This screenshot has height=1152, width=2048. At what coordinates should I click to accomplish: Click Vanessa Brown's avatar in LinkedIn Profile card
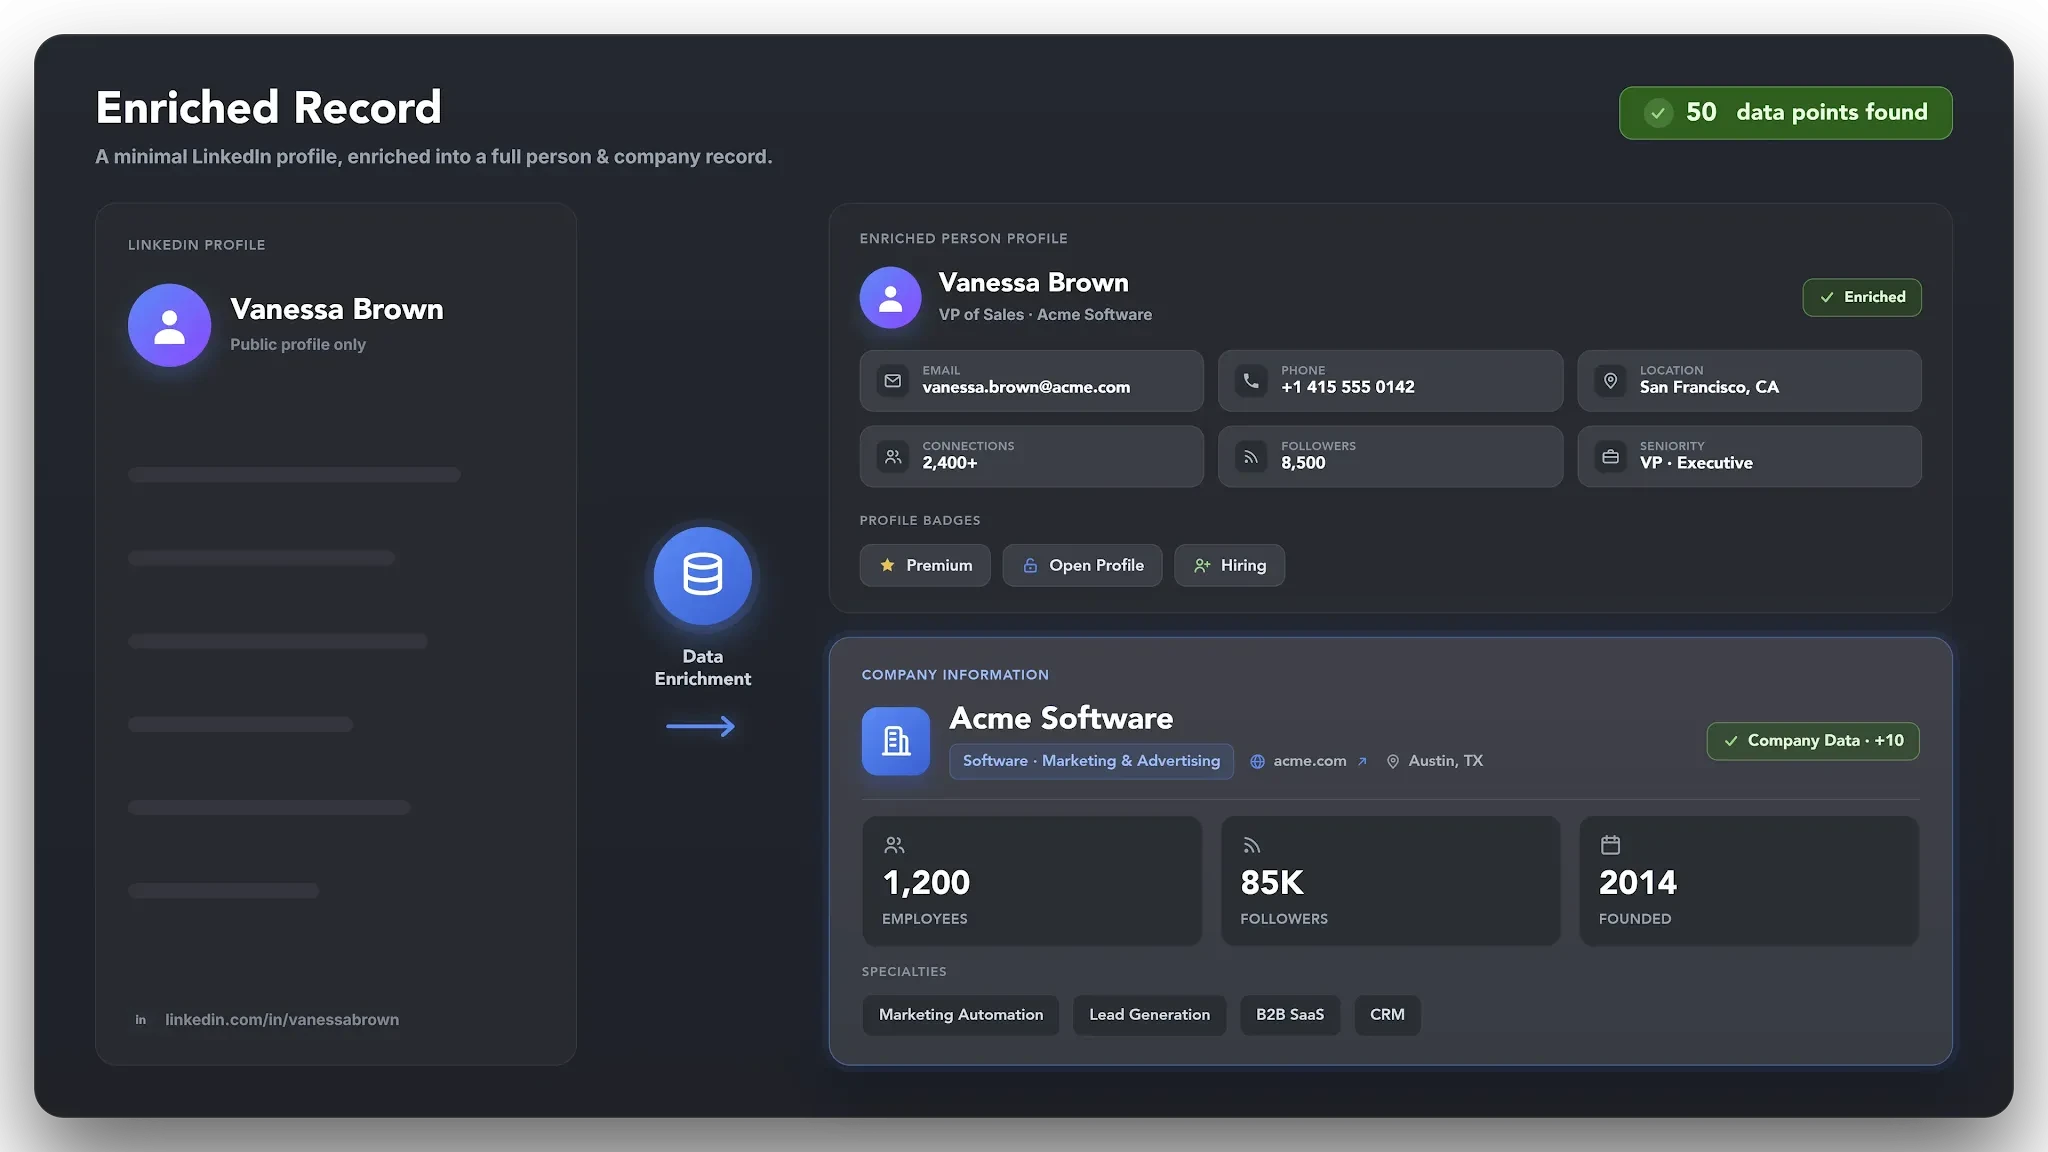(169, 325)
